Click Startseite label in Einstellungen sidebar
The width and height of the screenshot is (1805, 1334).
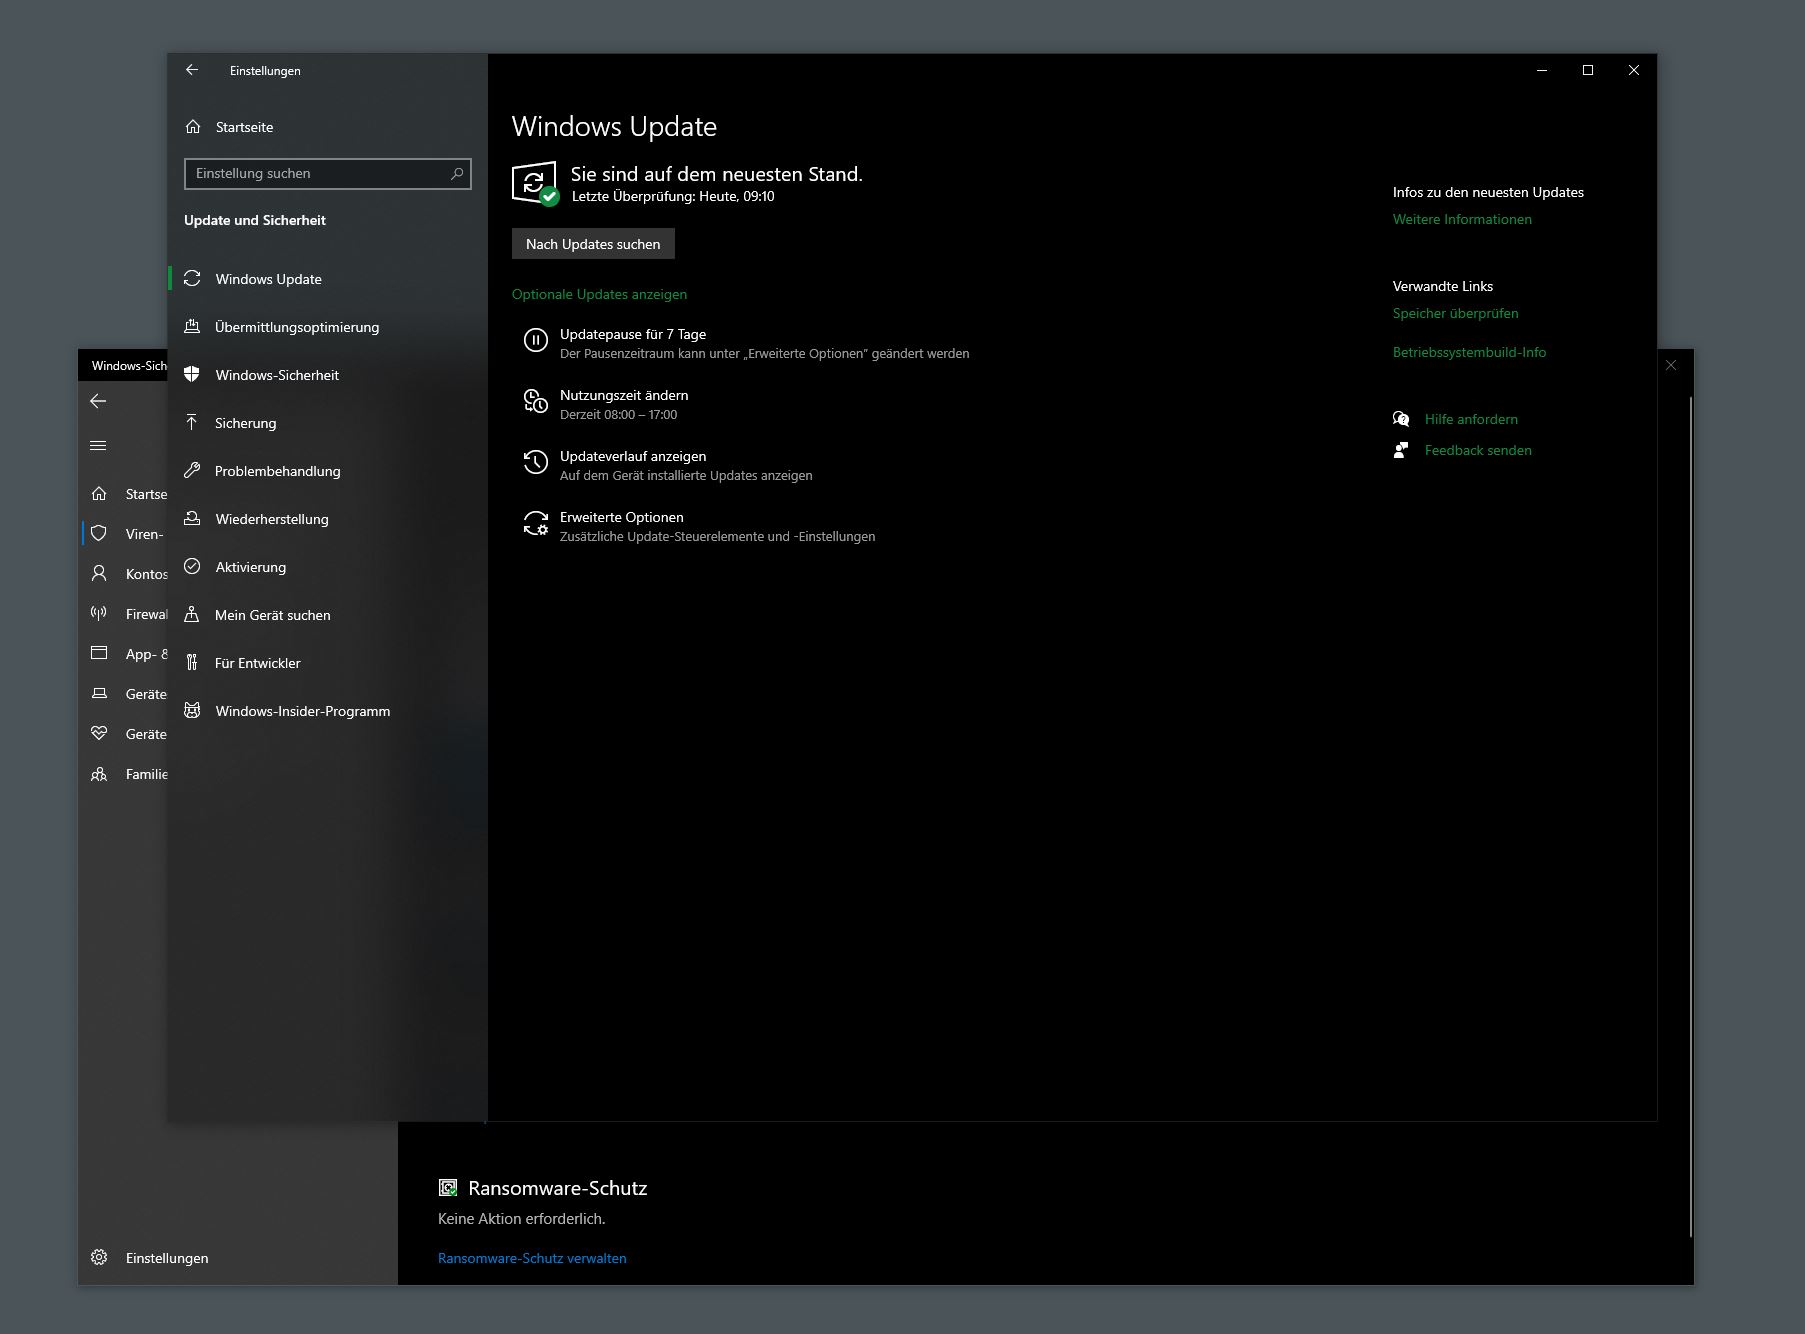[244, 127]
